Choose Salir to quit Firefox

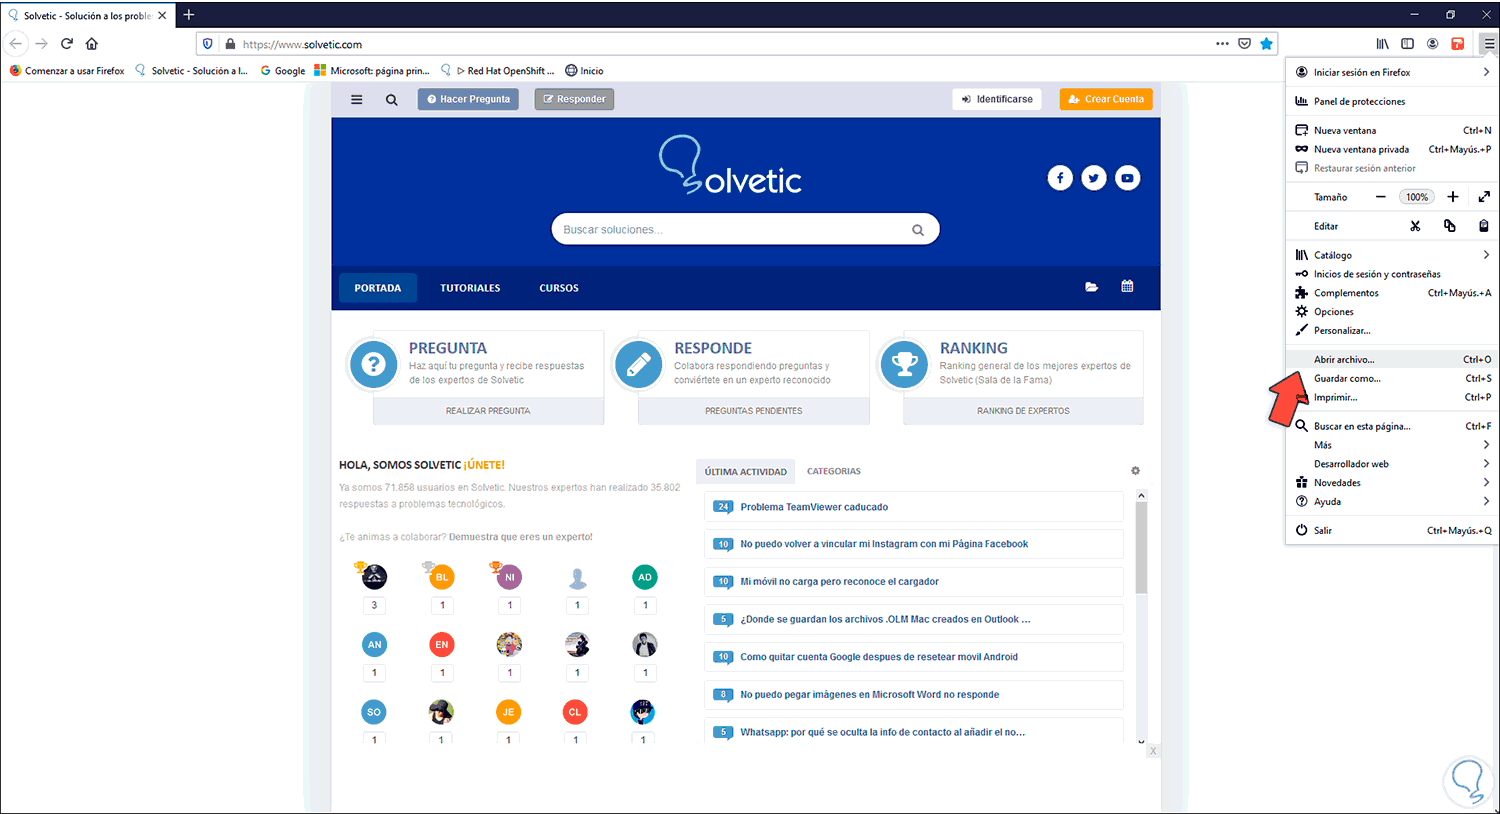pos(1393,530)
